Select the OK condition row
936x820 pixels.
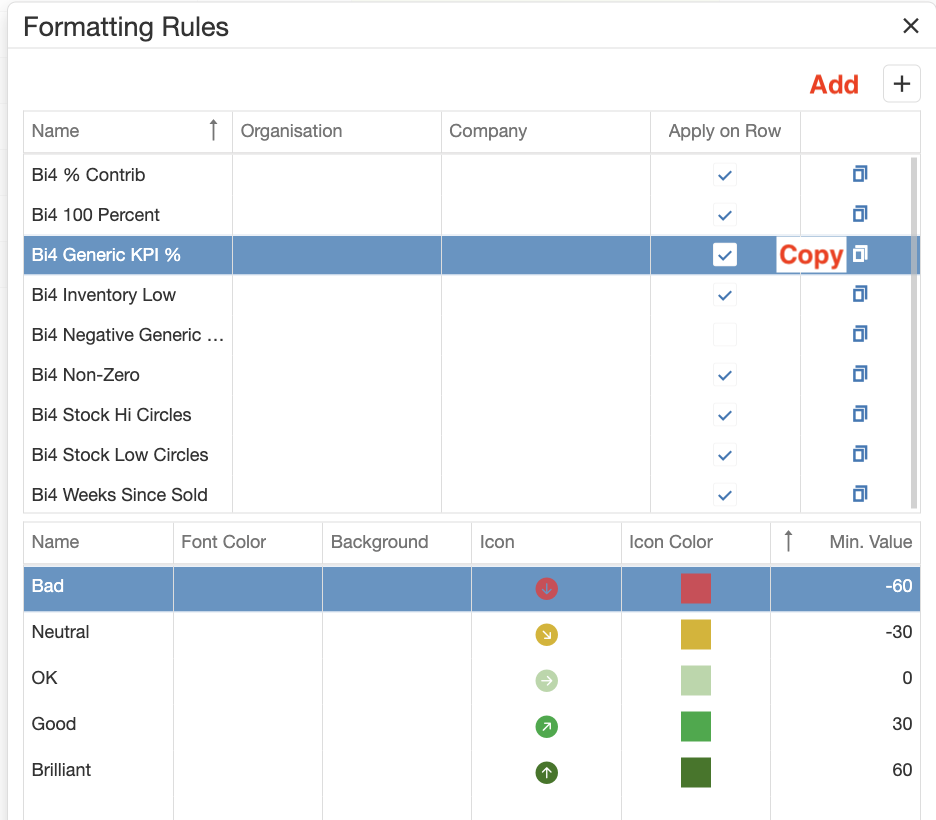(x=472, y=680)
